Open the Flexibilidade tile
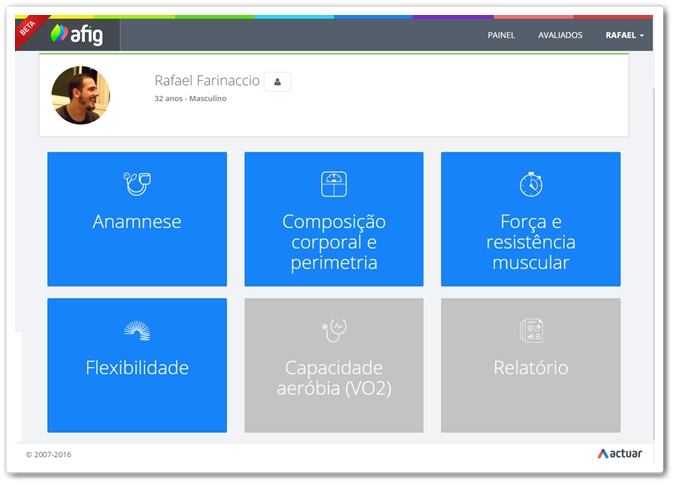This screenshot has width=676, height=485. coord(137,365)
